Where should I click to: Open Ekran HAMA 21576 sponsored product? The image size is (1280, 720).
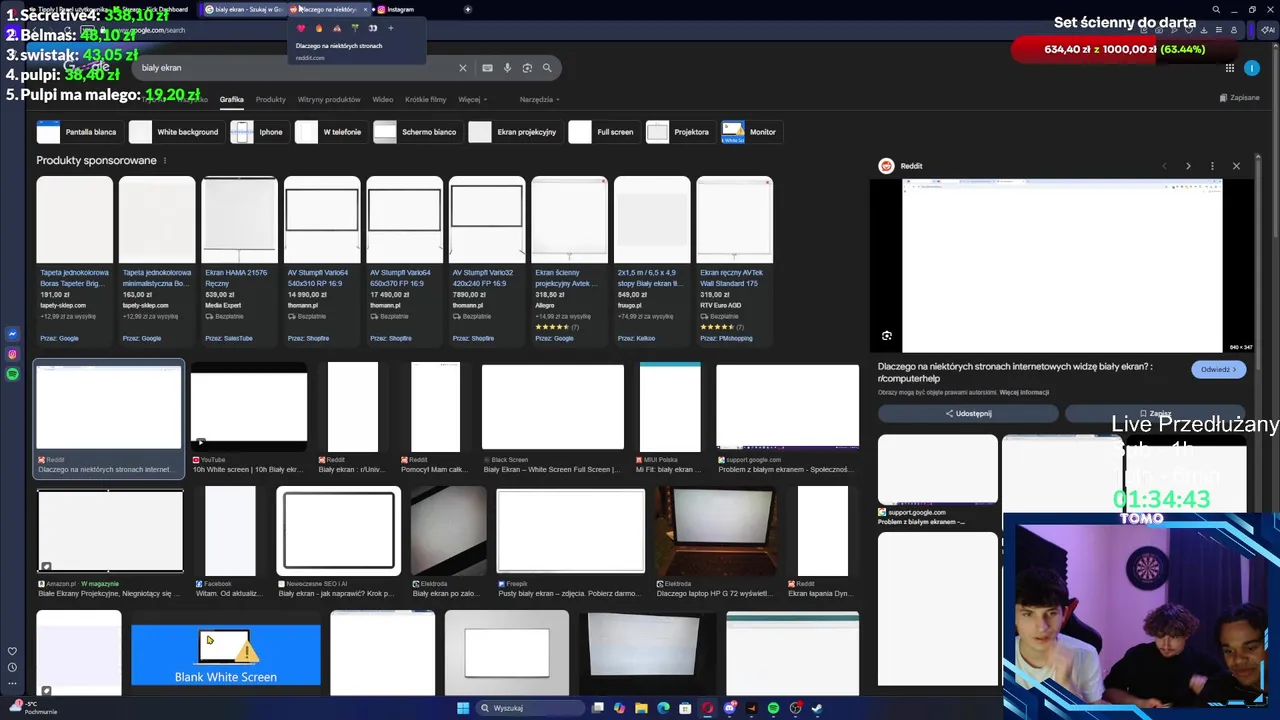(x=239, y=260)
